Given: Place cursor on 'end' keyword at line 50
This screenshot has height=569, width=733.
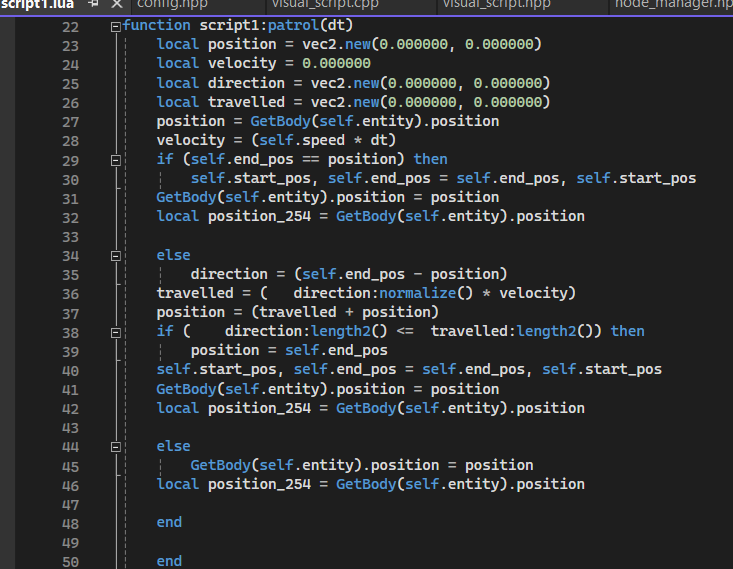Looking at the screenshot, I should (169, 561).
